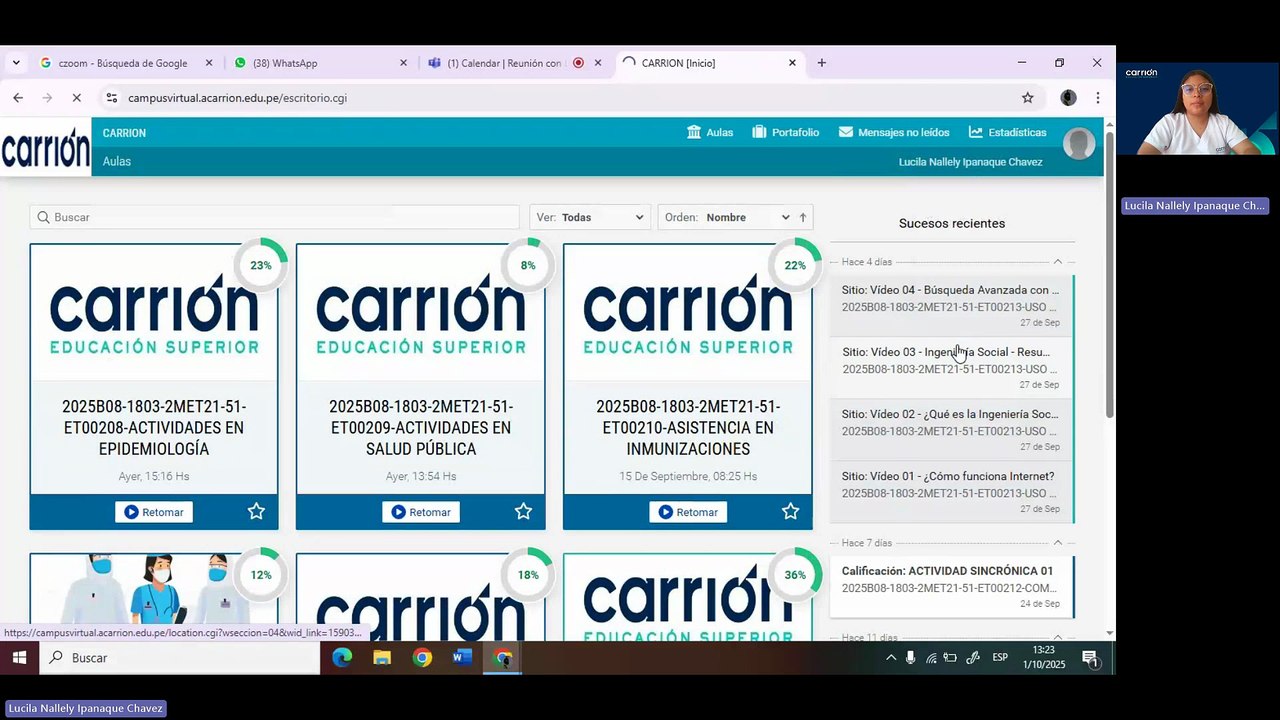The height and width of the screenshot is (720, 1280).
Task: Click the 8% progress ring
Action: click(x=528, y=265)
